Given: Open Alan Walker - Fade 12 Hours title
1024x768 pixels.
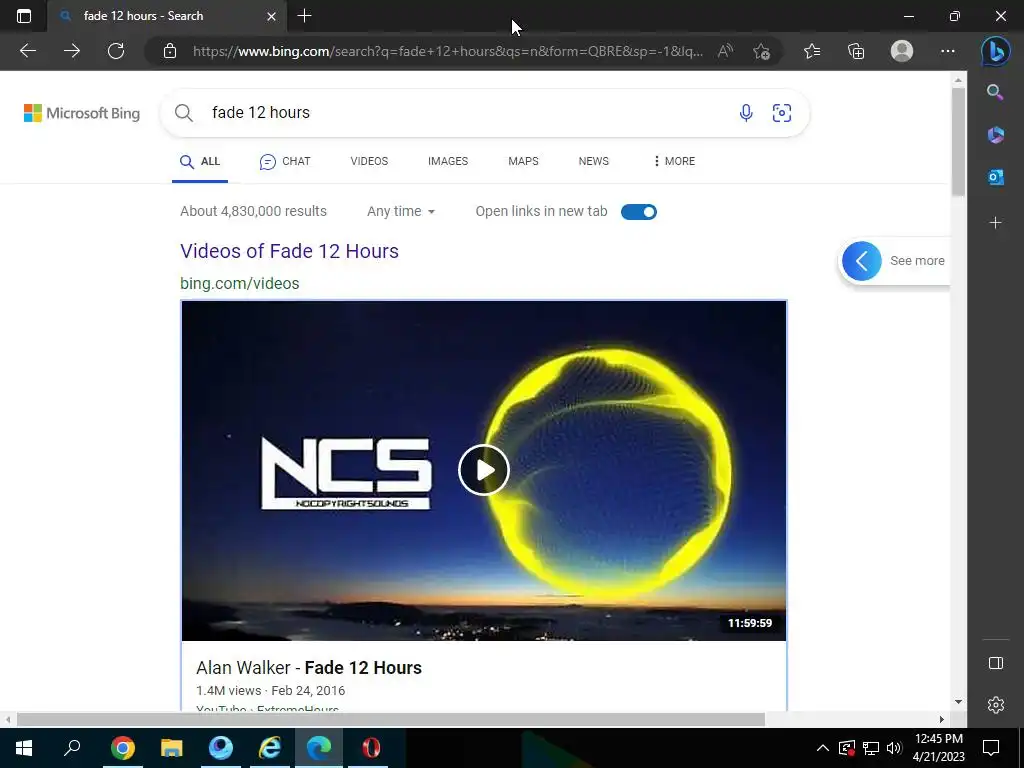Looking at the screenshot, I should (309, 667).
